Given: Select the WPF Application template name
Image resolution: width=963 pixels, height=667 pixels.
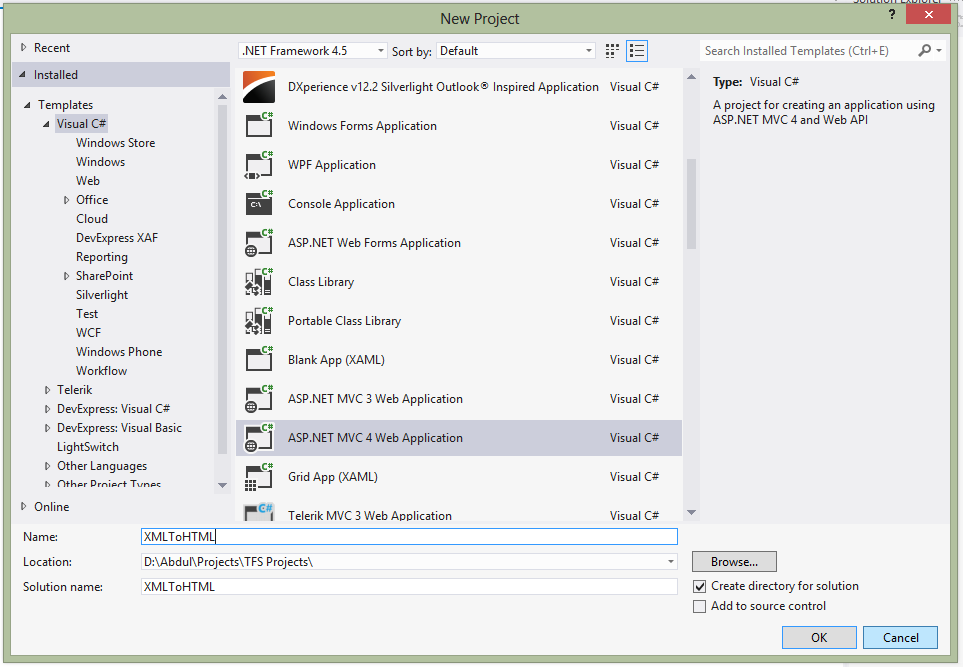Looking at the screenshot, I should (x=332, y=165).
